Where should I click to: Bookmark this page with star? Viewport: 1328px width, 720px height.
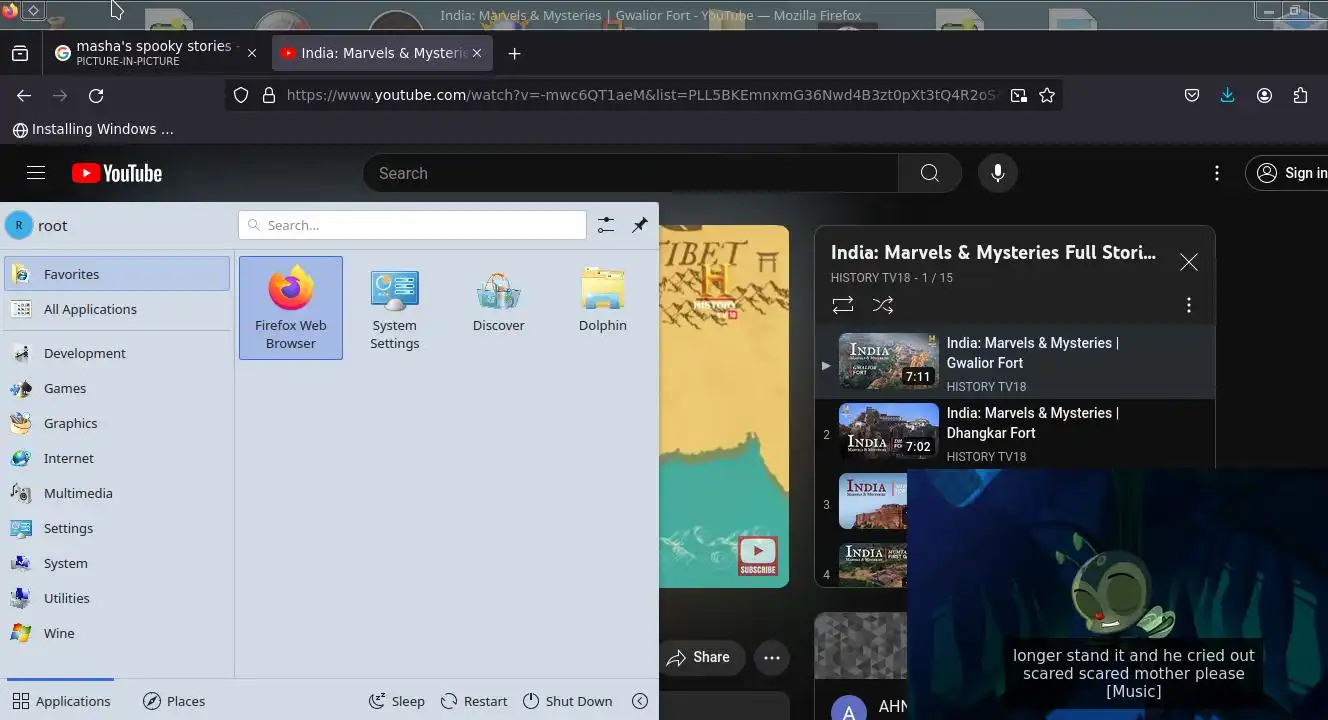click(x=1047, y=95)
